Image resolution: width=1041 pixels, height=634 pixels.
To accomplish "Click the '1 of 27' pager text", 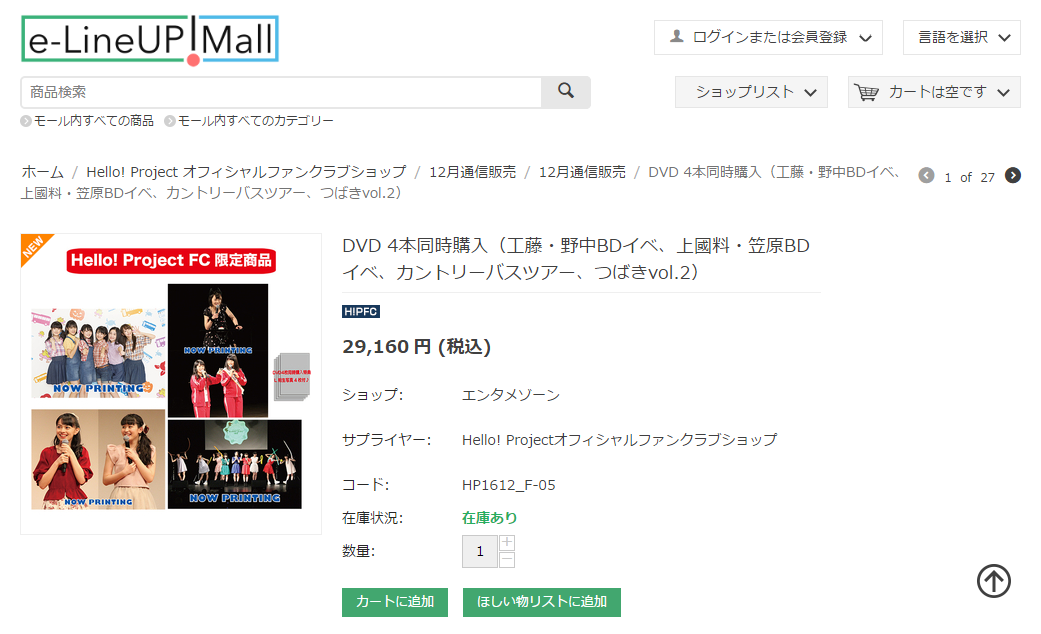I will pos(969,177).
